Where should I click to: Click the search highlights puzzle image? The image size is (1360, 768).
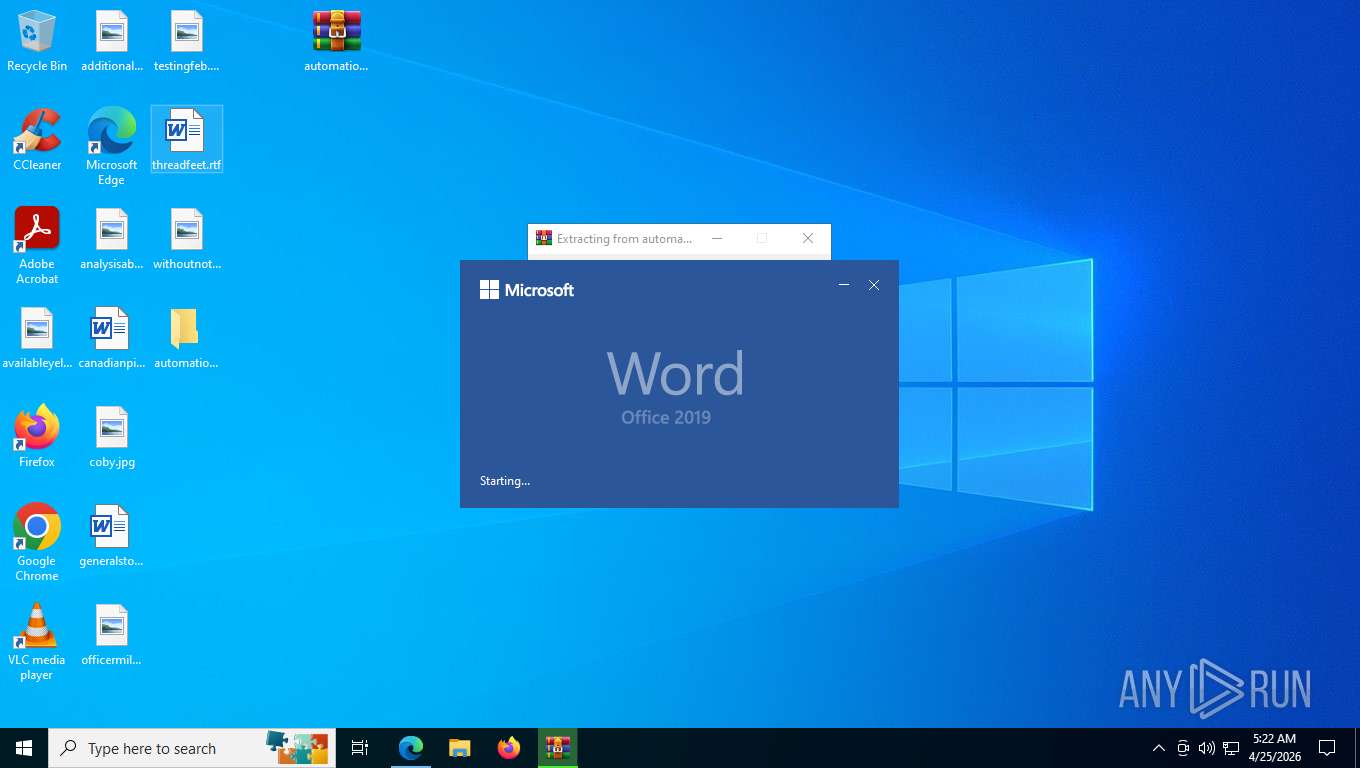297,748
